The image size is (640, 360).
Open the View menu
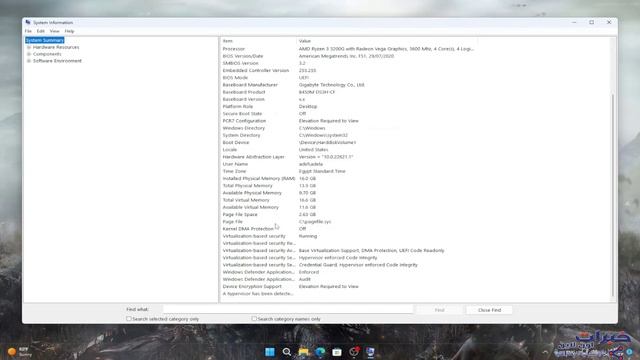coord(54,31)
